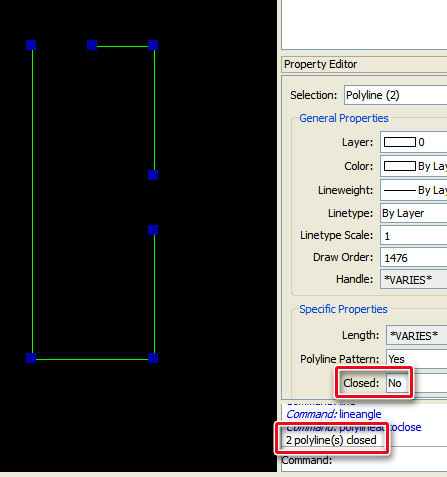Screen dimensions: 447x477
Task: Open the Color dropdown set to By Layer
Action: [x=414, y=166]
